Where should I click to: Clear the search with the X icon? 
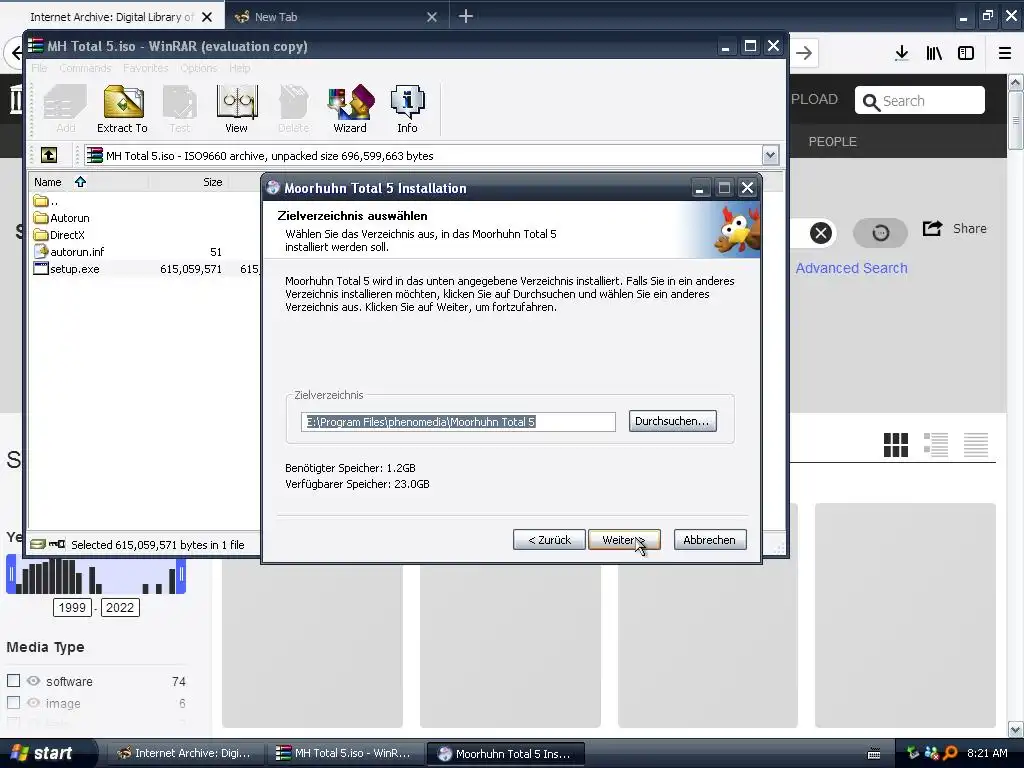(821, 233)
